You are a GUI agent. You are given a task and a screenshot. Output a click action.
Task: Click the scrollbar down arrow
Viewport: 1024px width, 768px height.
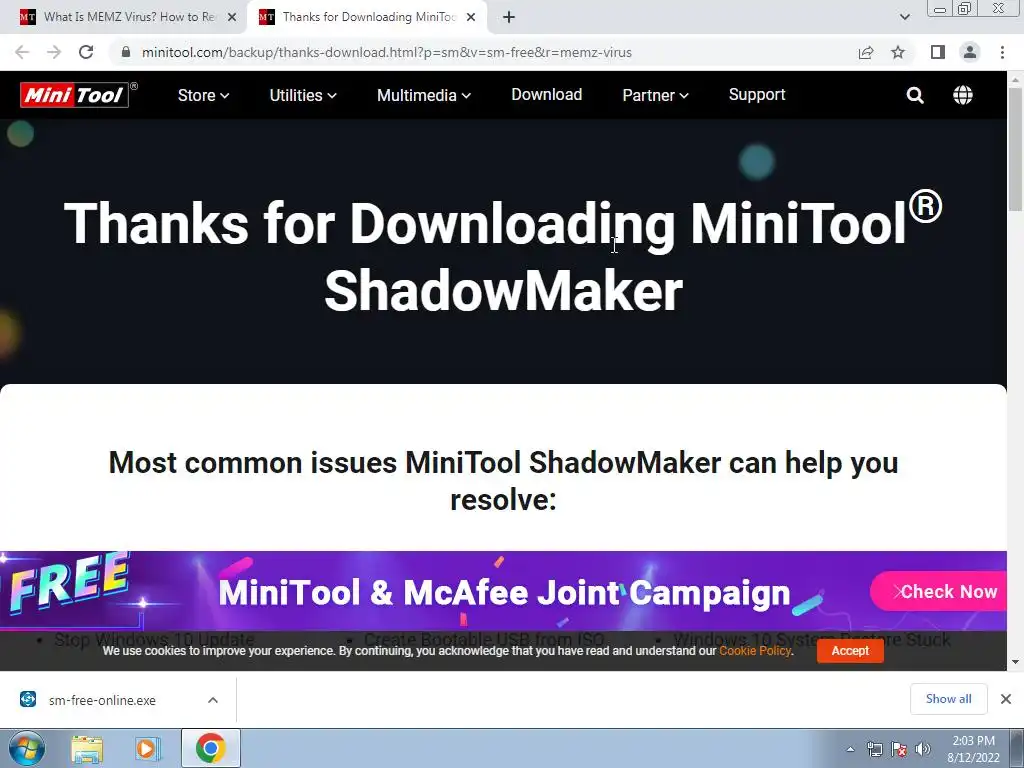(1015, 662)
